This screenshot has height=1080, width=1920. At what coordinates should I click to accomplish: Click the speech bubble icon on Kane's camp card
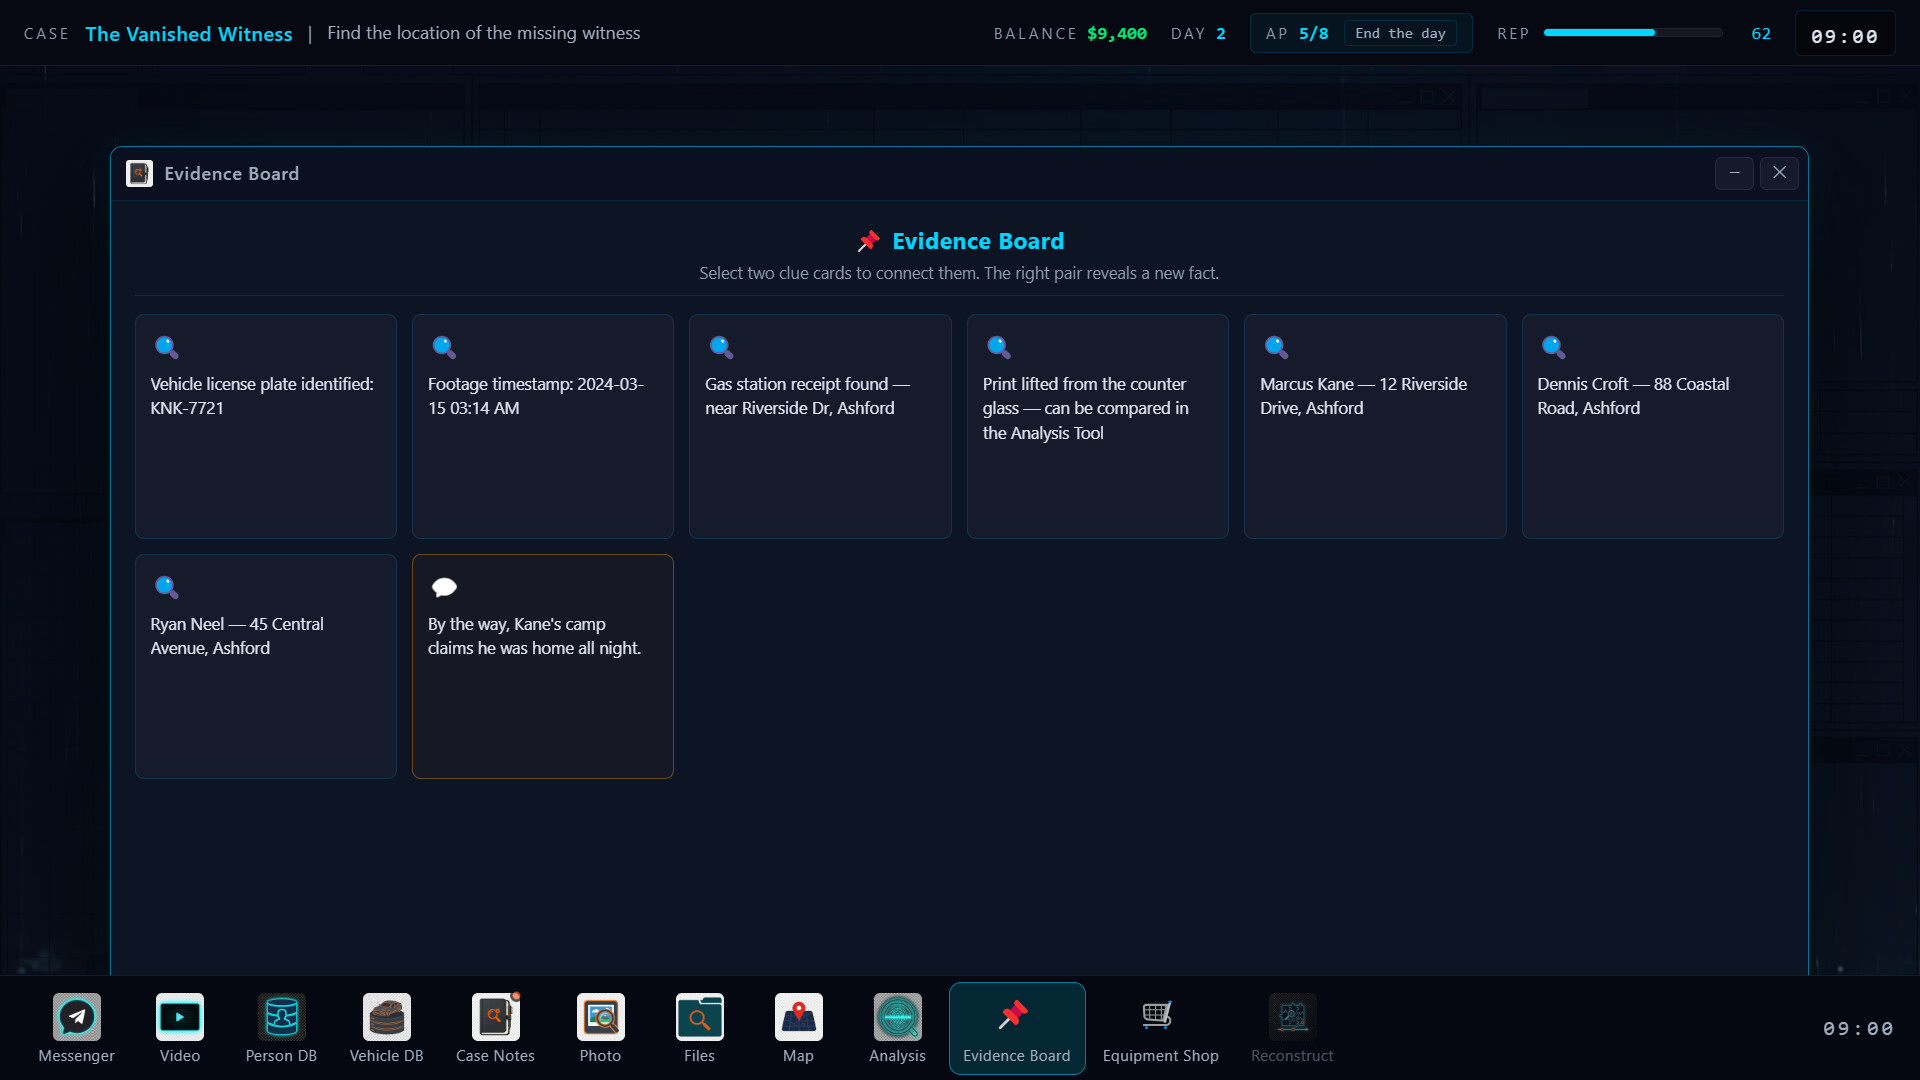click(444, 587)
